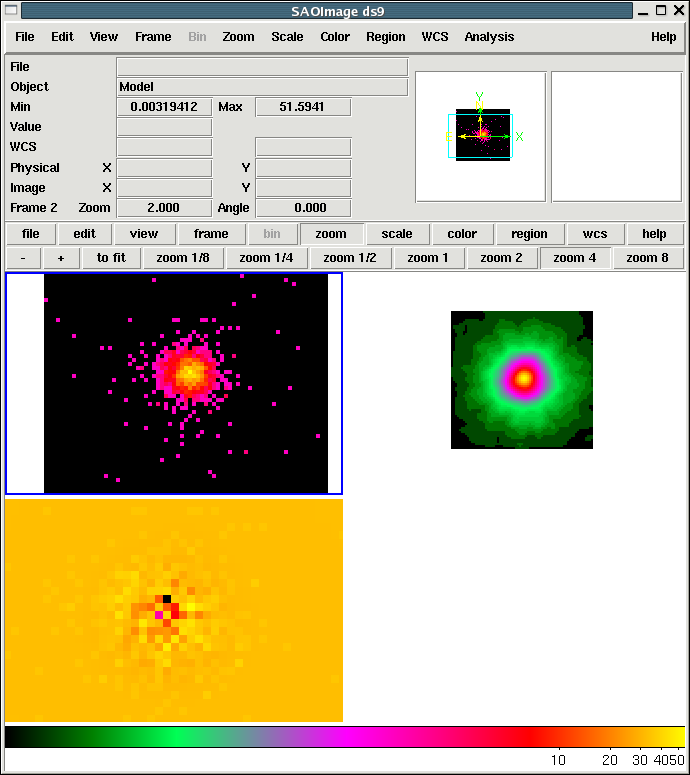Select the green model image frame
690x775 pixels.
[522, 379]
